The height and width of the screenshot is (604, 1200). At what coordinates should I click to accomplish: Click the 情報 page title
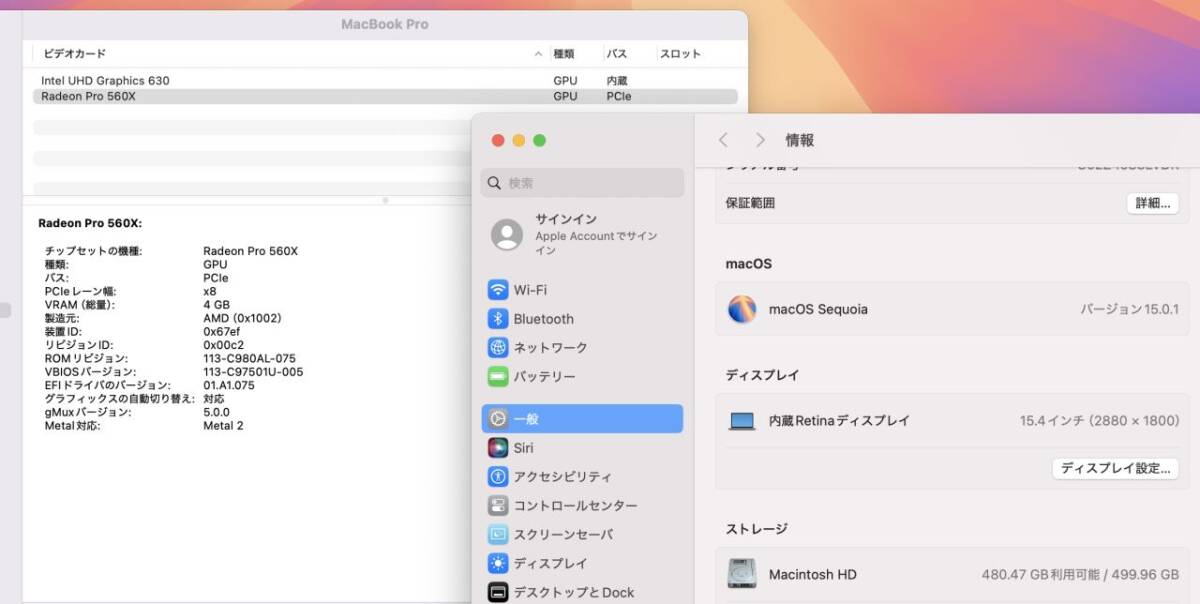pyautogui.click(x=799, y=140)
